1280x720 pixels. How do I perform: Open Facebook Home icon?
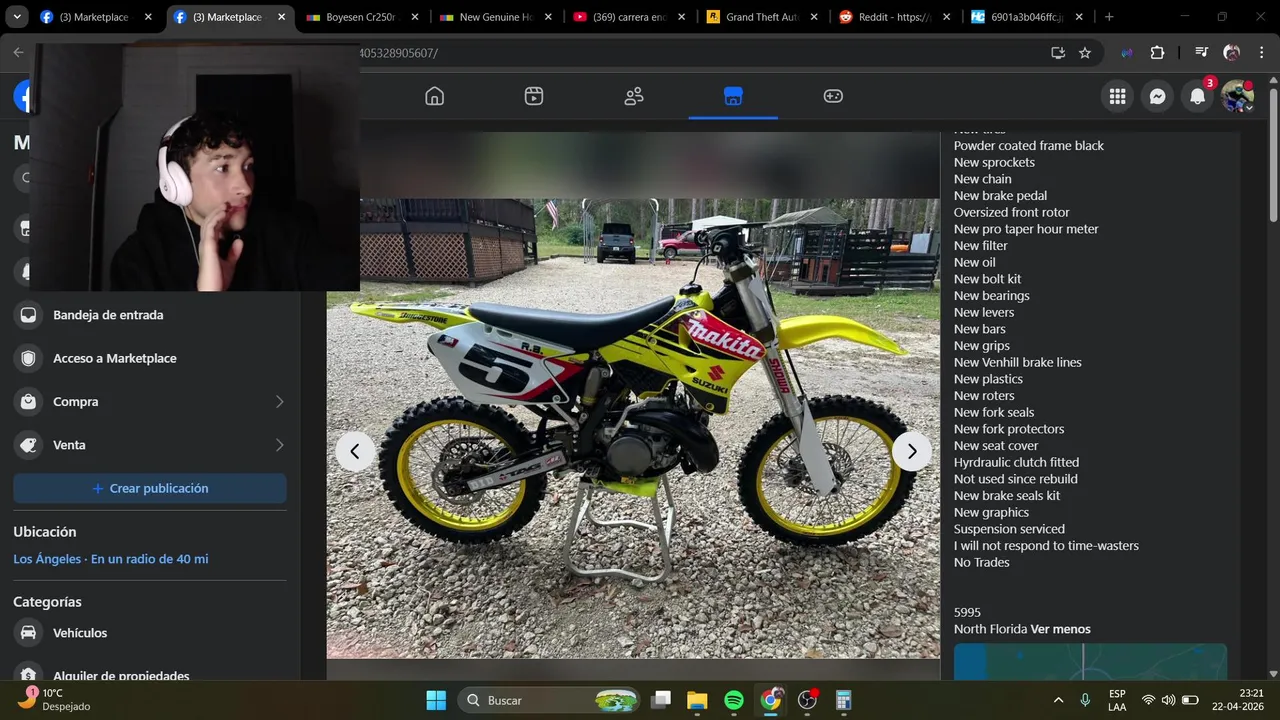pyautogui.click(x=434, y=96)
